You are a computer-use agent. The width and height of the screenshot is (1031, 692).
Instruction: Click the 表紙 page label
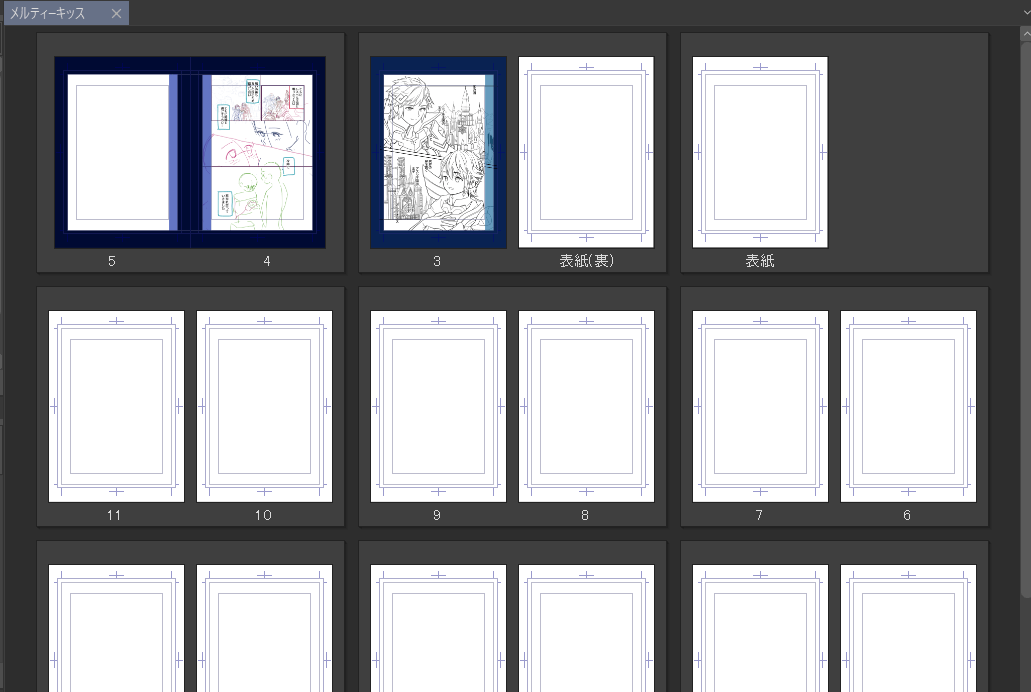tap(760, 262)
